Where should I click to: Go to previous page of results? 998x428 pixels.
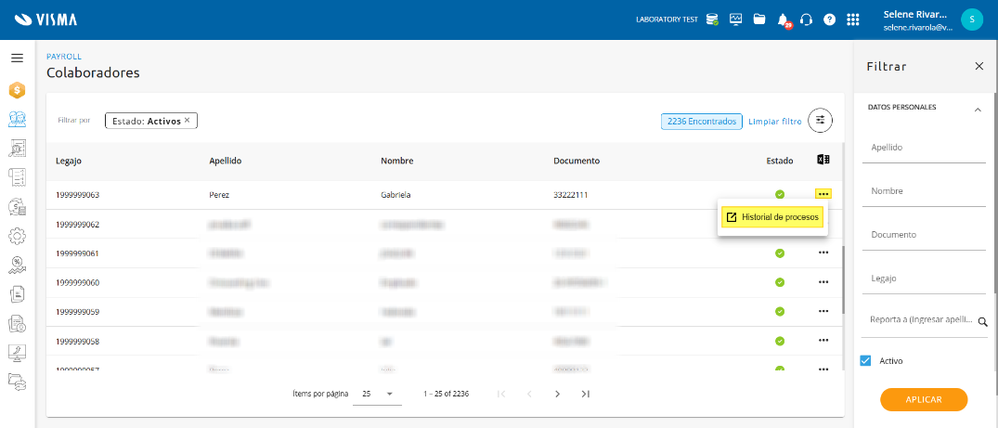tap(529, 394)
